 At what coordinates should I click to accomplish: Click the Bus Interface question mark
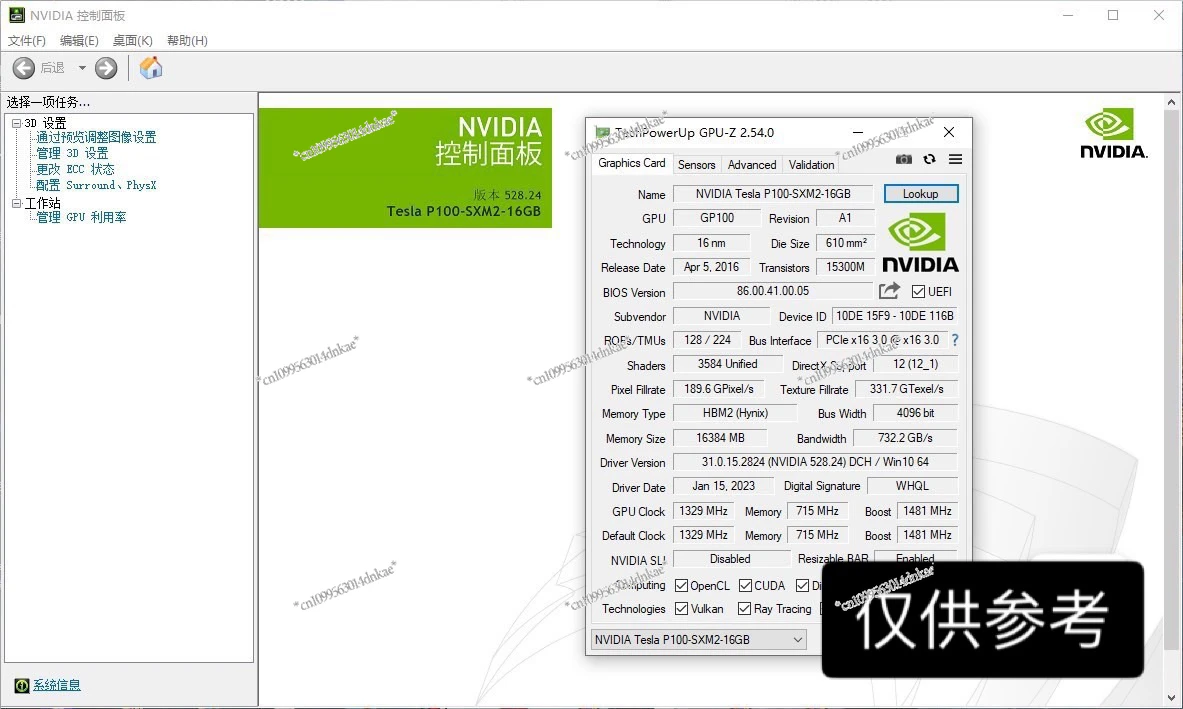pyautogui.click(x=955, y=340)
